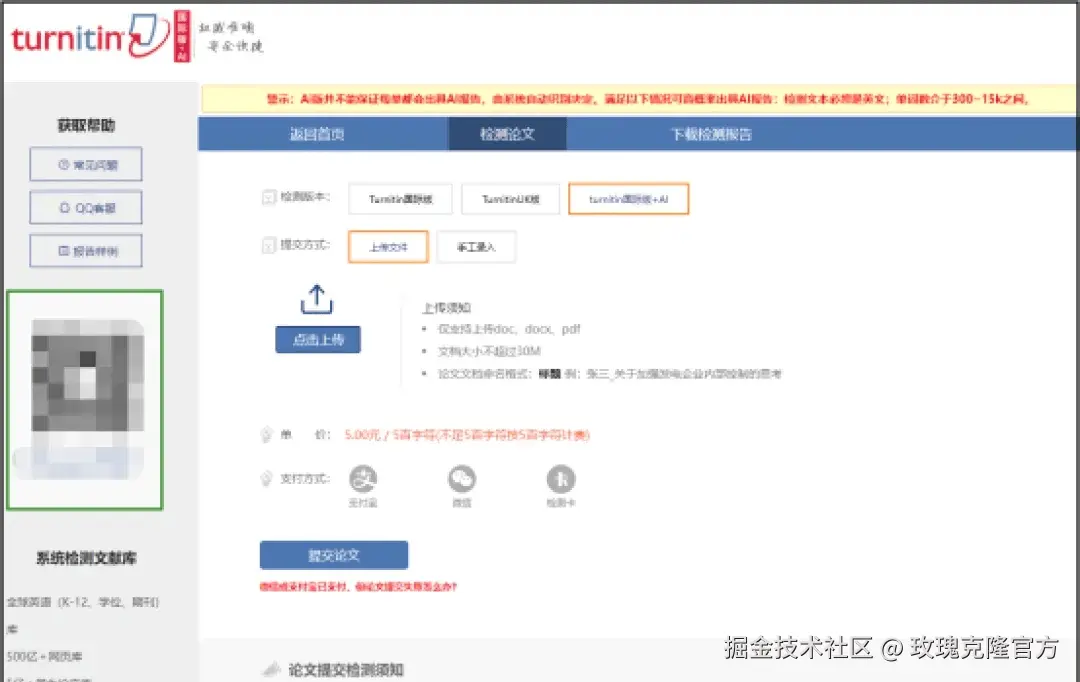Open the QQ客服 support button

[x=86, y=207]
